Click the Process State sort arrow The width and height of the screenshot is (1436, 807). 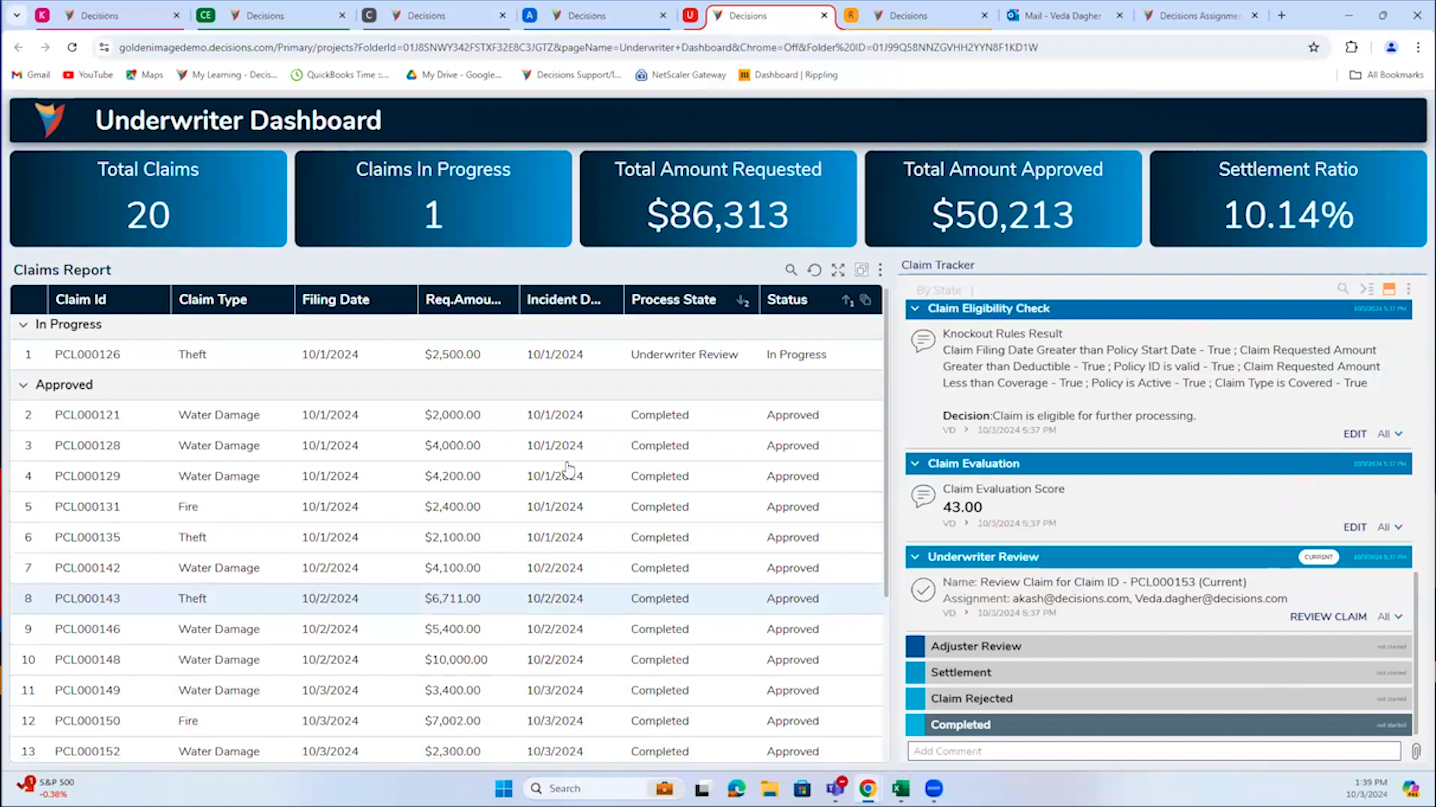tap(742, 300)
